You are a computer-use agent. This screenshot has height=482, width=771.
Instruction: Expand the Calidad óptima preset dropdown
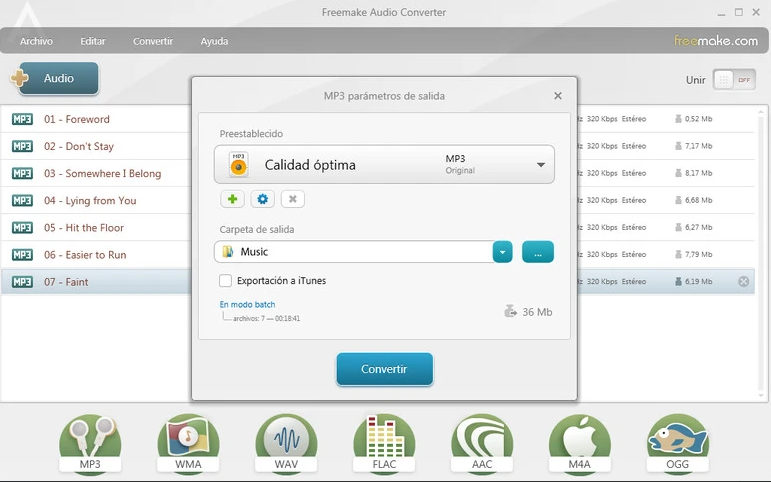[x=540, y=165]
